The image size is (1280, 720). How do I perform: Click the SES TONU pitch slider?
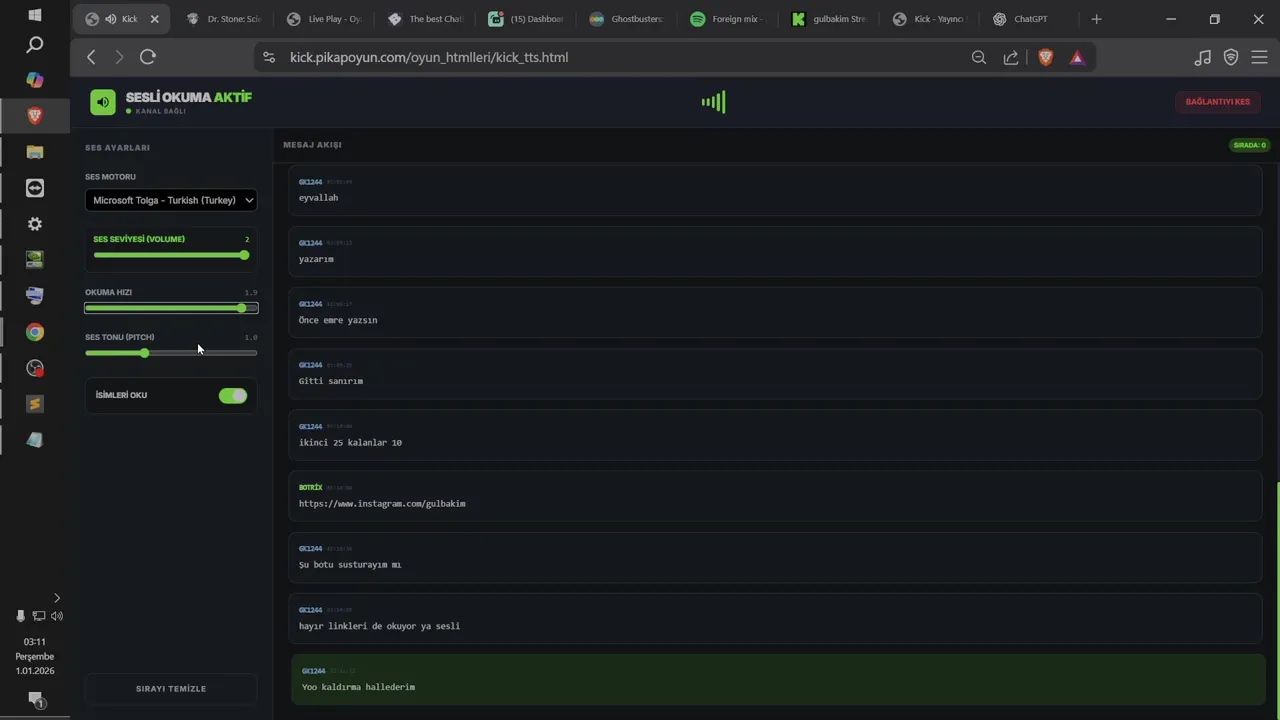[x=171, y=353]
